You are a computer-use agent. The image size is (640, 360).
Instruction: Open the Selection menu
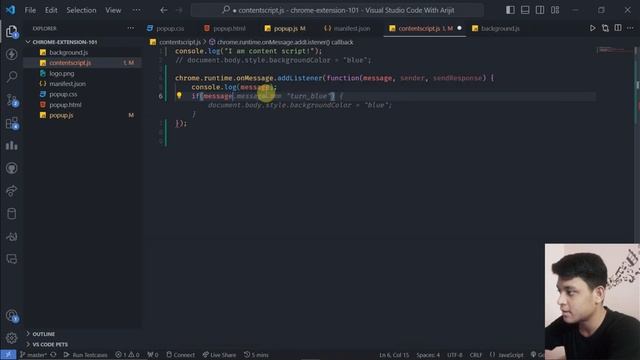[81, 10]
